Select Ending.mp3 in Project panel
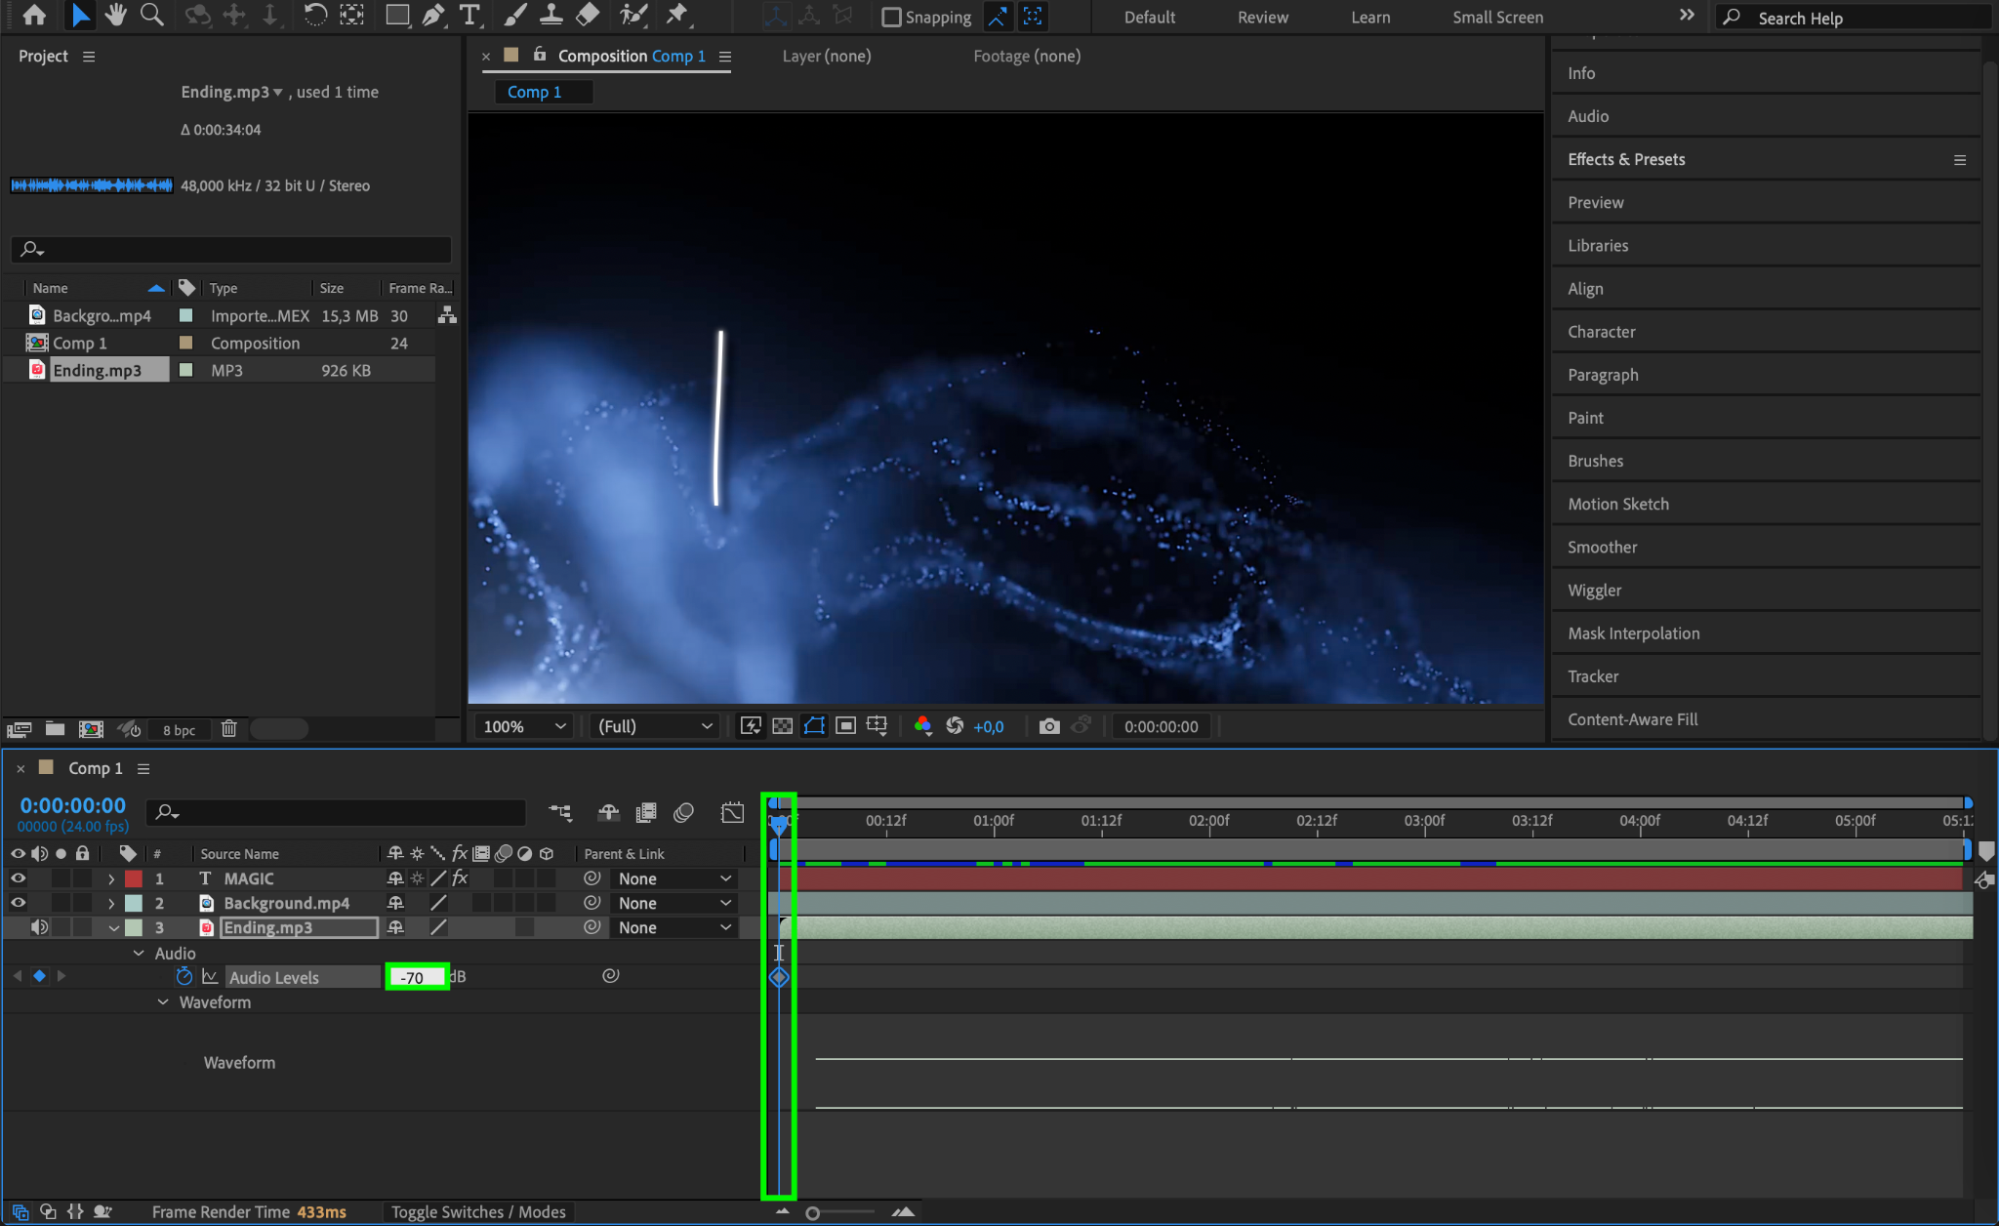Screen dimensions: 1999x1226 click(97, 370)
